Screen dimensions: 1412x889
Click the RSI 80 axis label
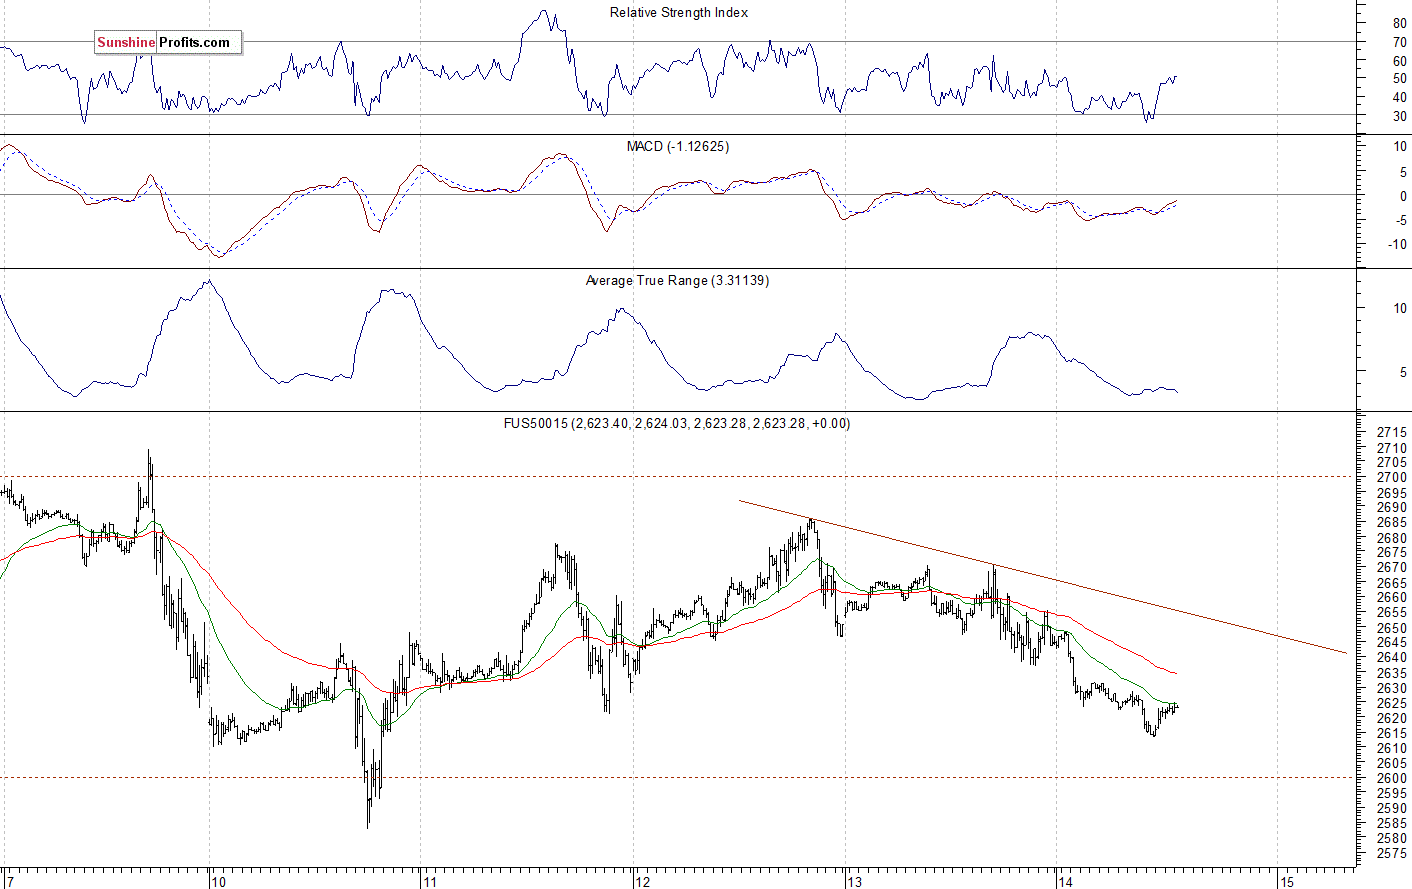click(x=1400, y=23)
